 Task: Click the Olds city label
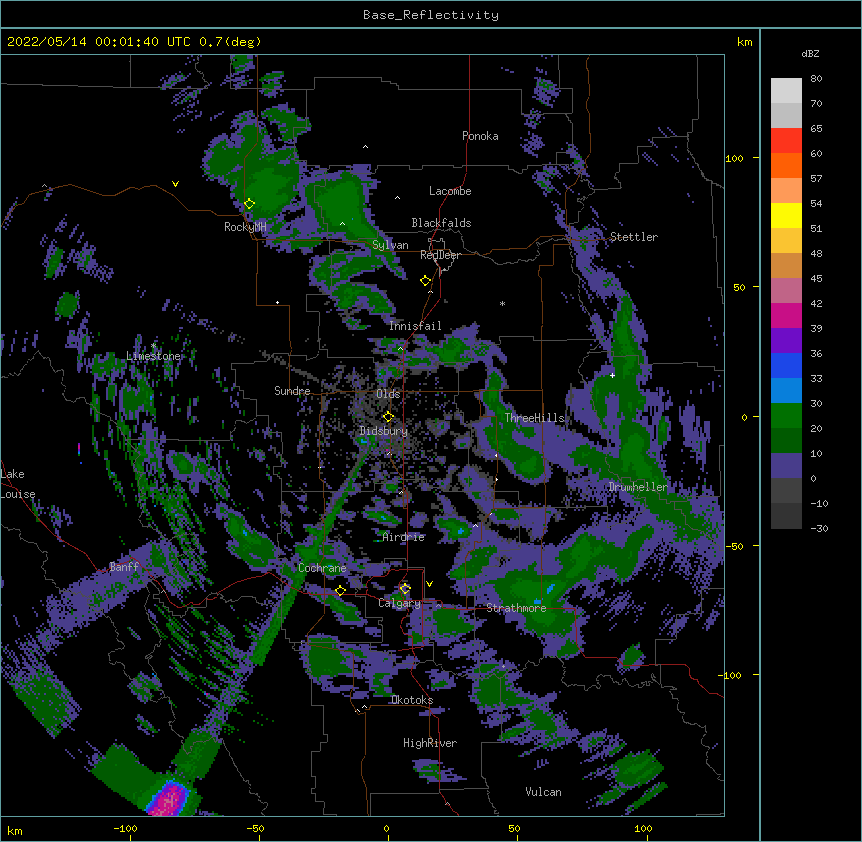point(388,394)
